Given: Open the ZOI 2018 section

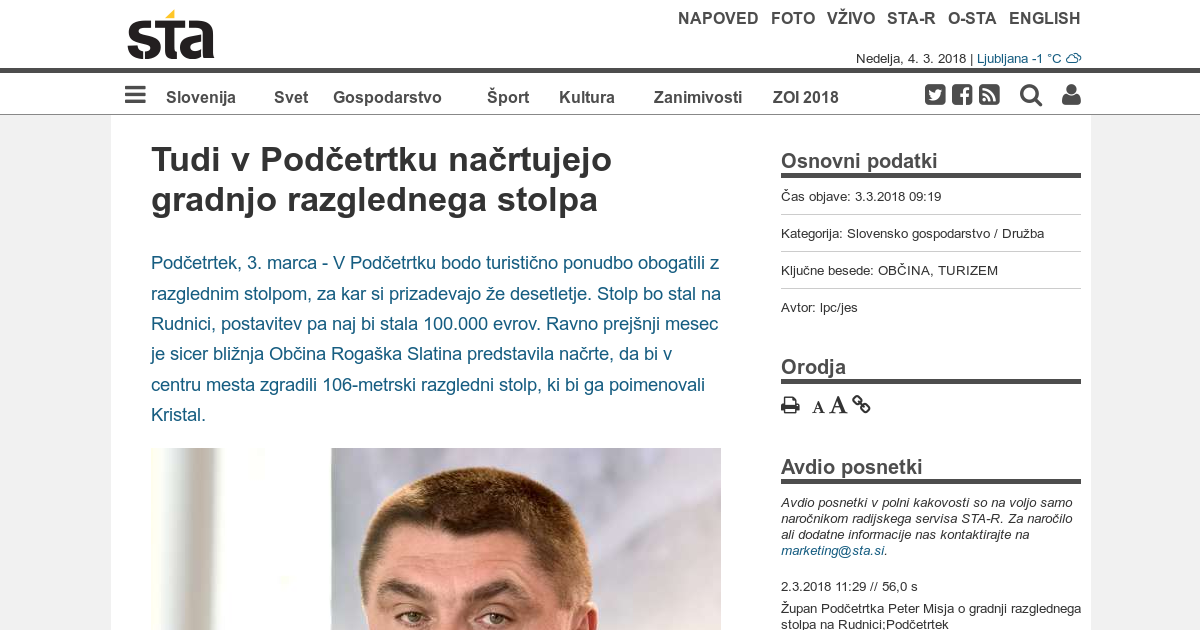Looking at the screenshot, I should (x=806, y=97).
